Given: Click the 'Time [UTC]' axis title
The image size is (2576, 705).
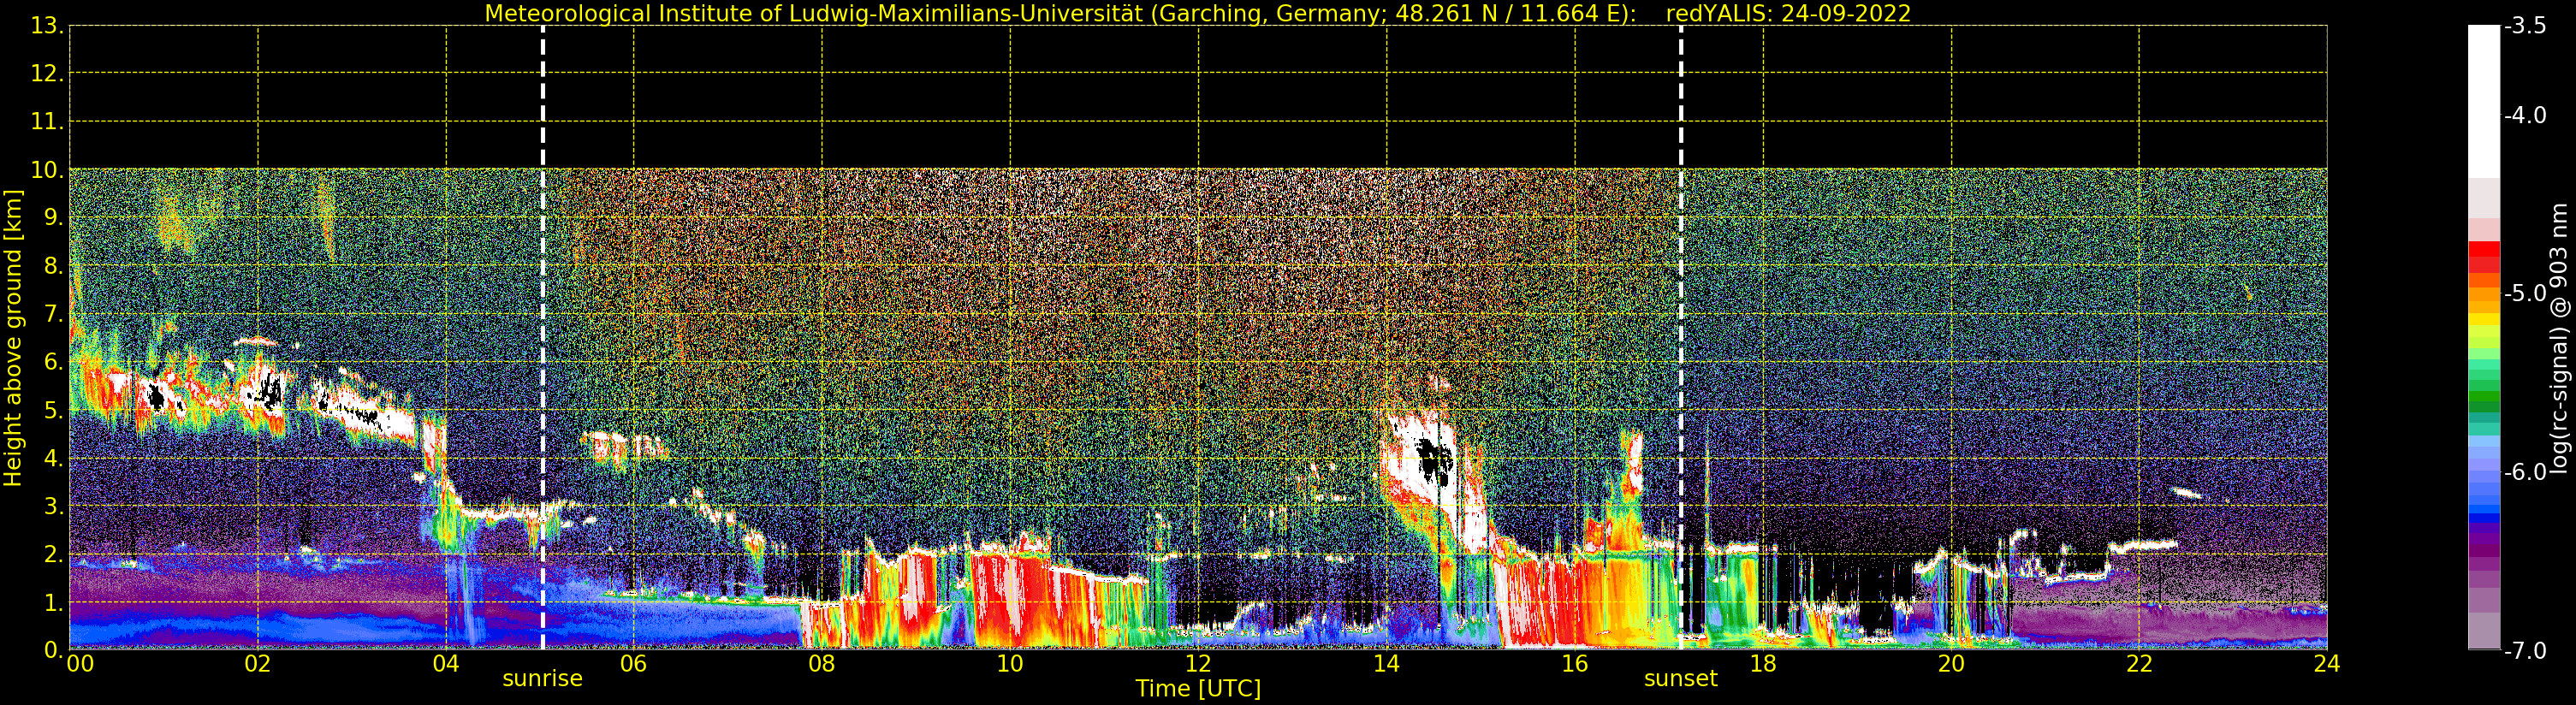Looking at the screenshot, I should pos(1197,689).
